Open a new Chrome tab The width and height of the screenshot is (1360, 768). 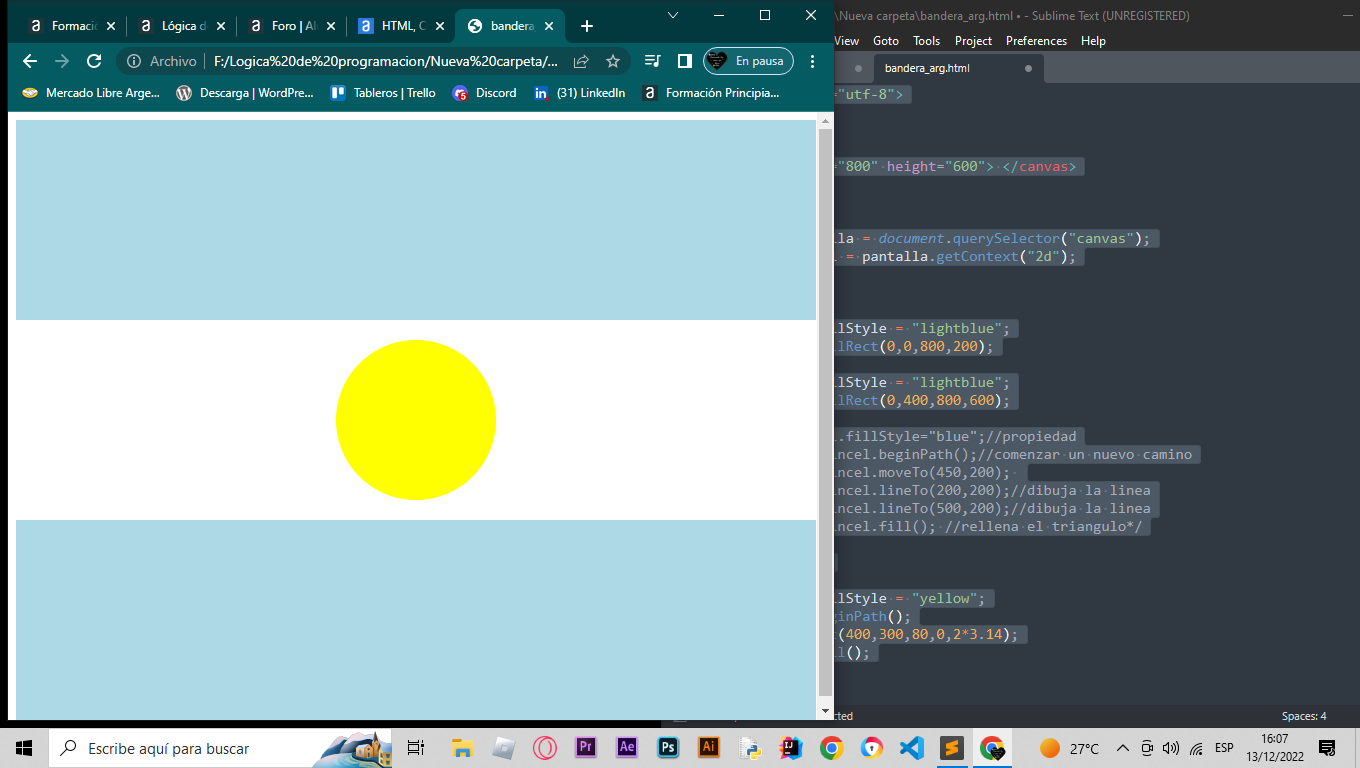click(x=587, y=26)
